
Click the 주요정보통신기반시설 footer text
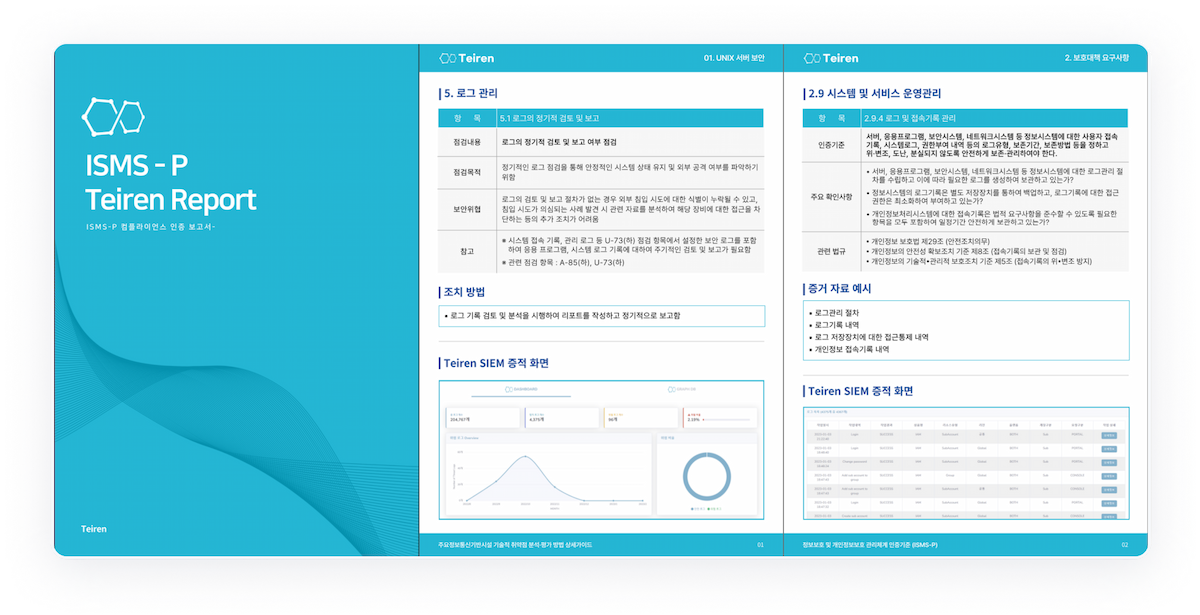[x=515, y=545]
